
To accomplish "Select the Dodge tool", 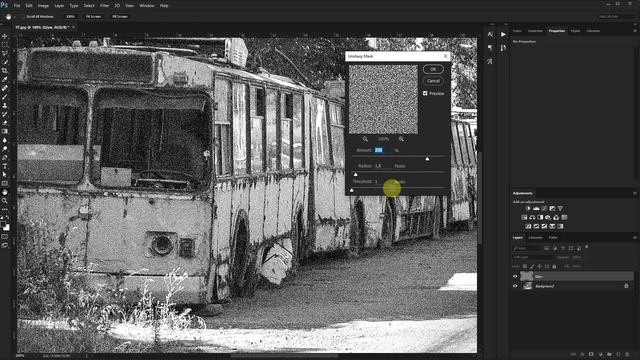I will [5, 149].
